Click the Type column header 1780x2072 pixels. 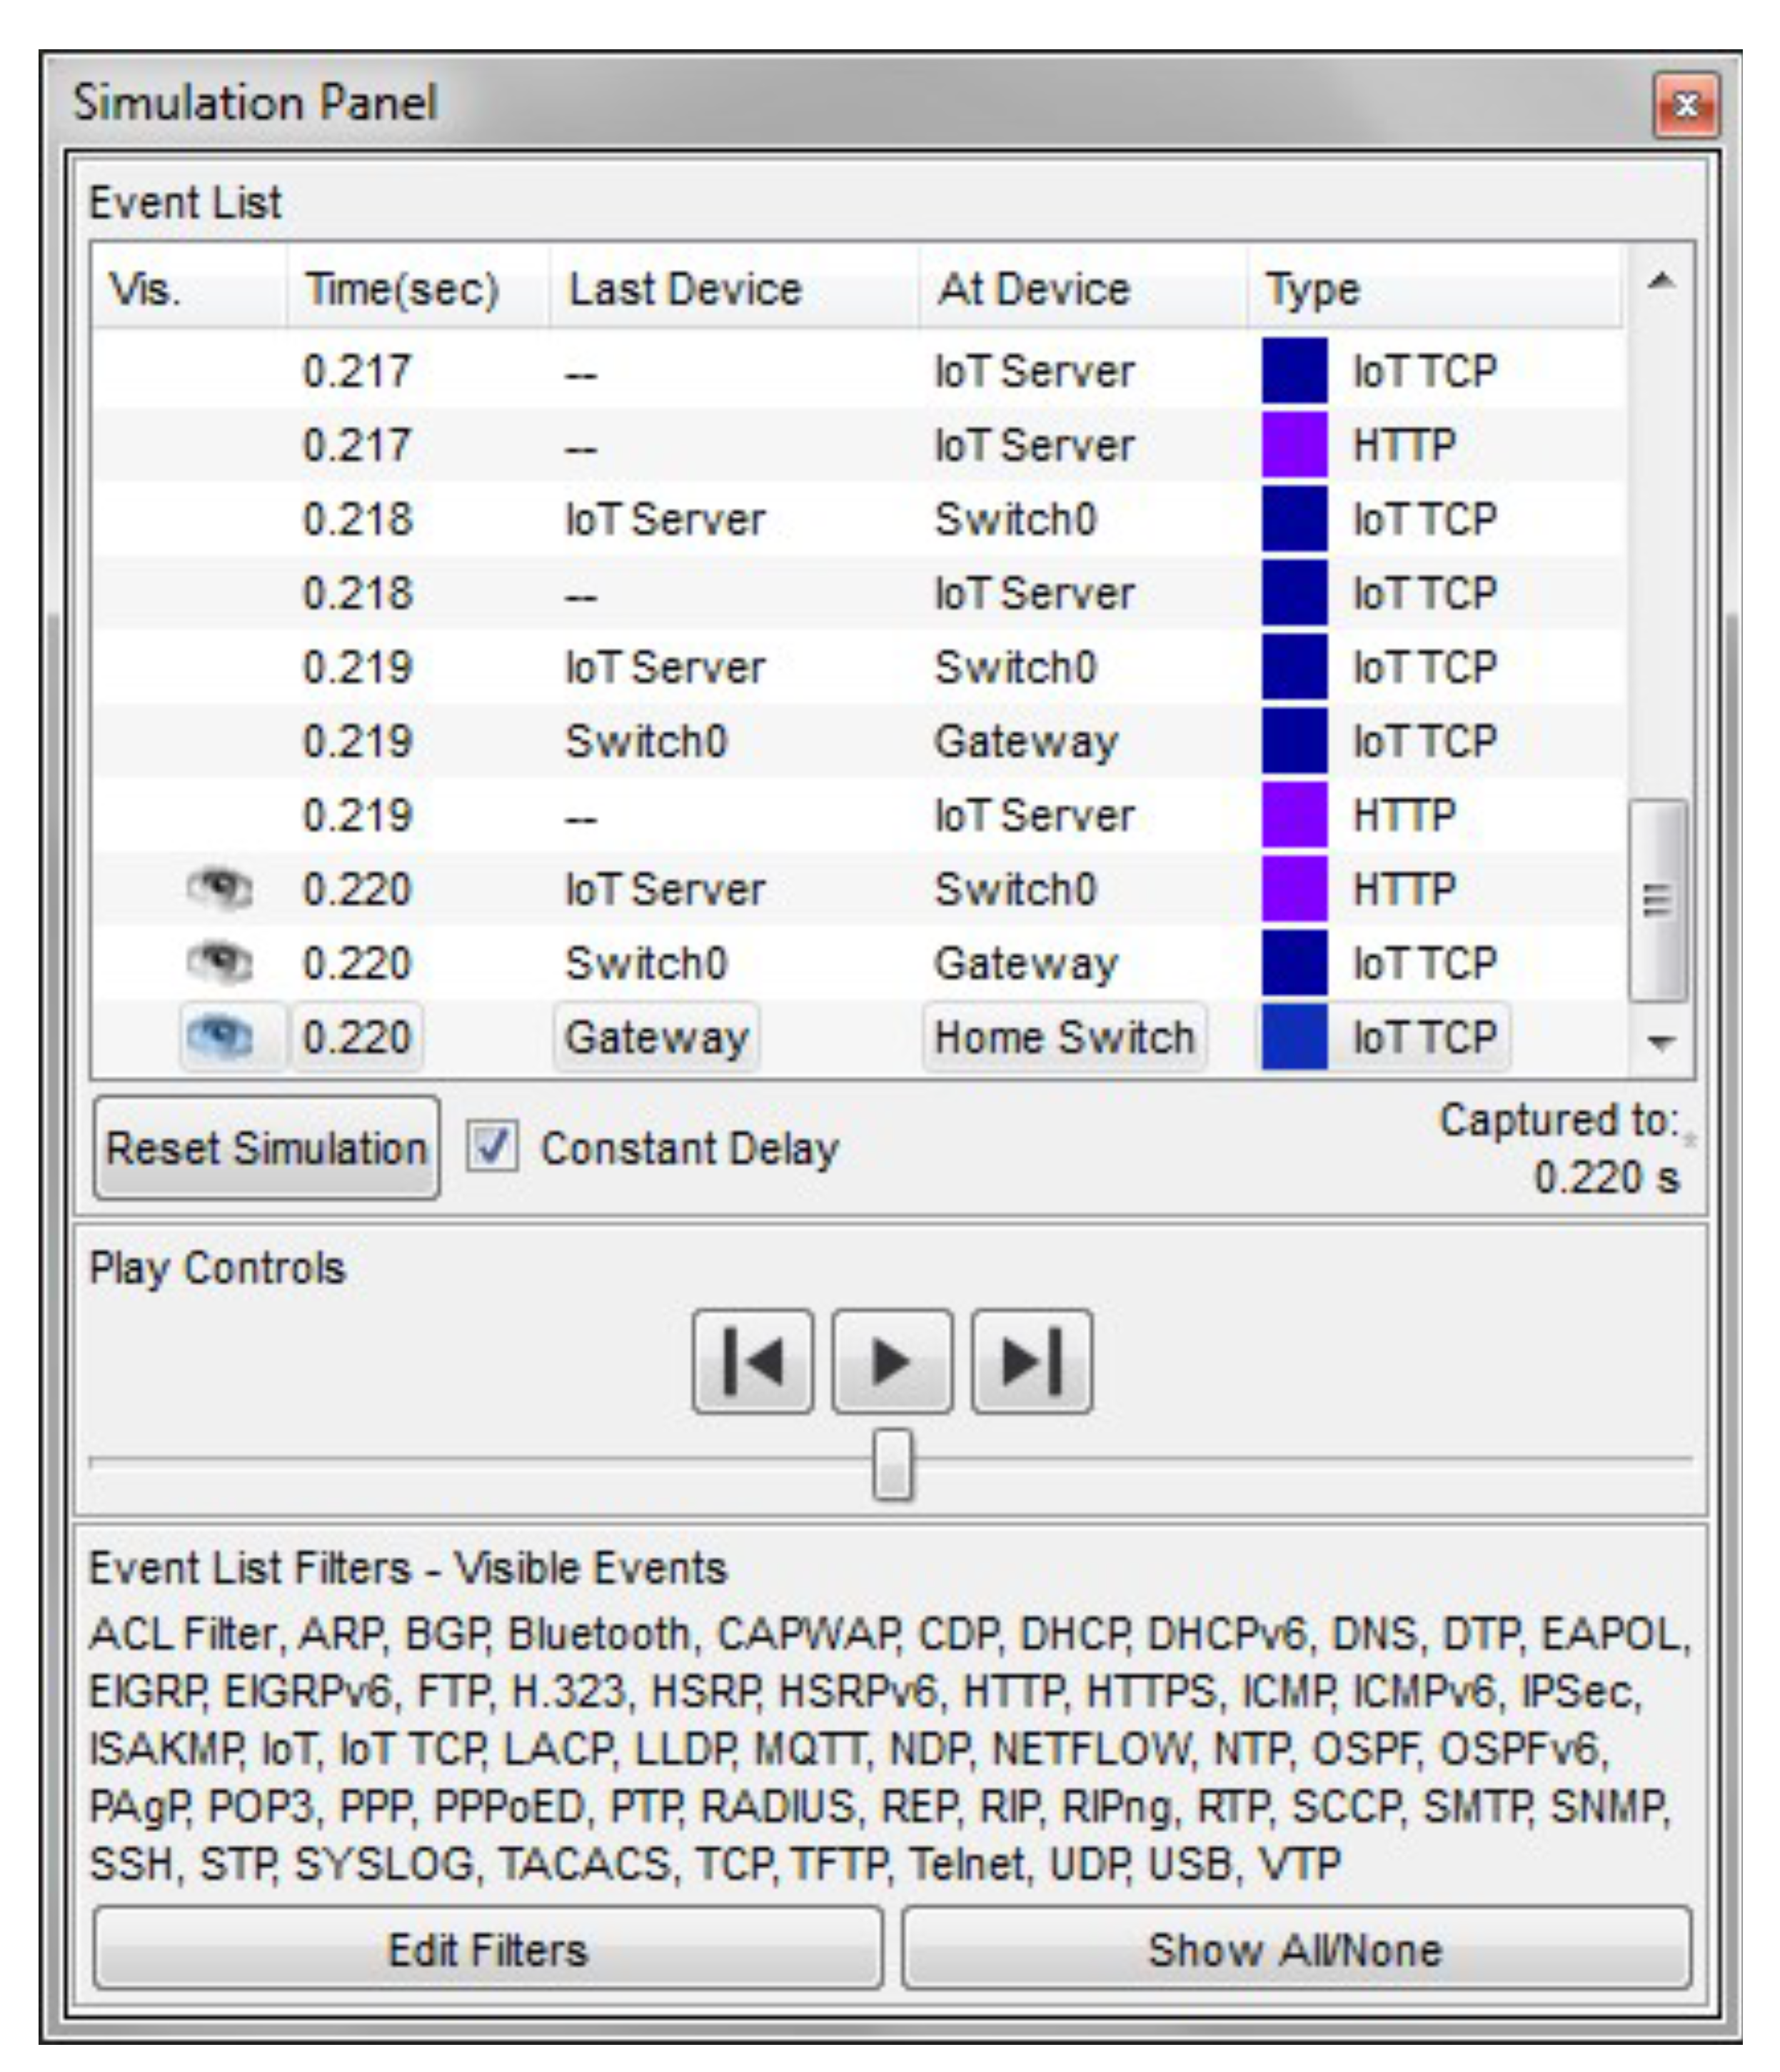click(1313, 289)
